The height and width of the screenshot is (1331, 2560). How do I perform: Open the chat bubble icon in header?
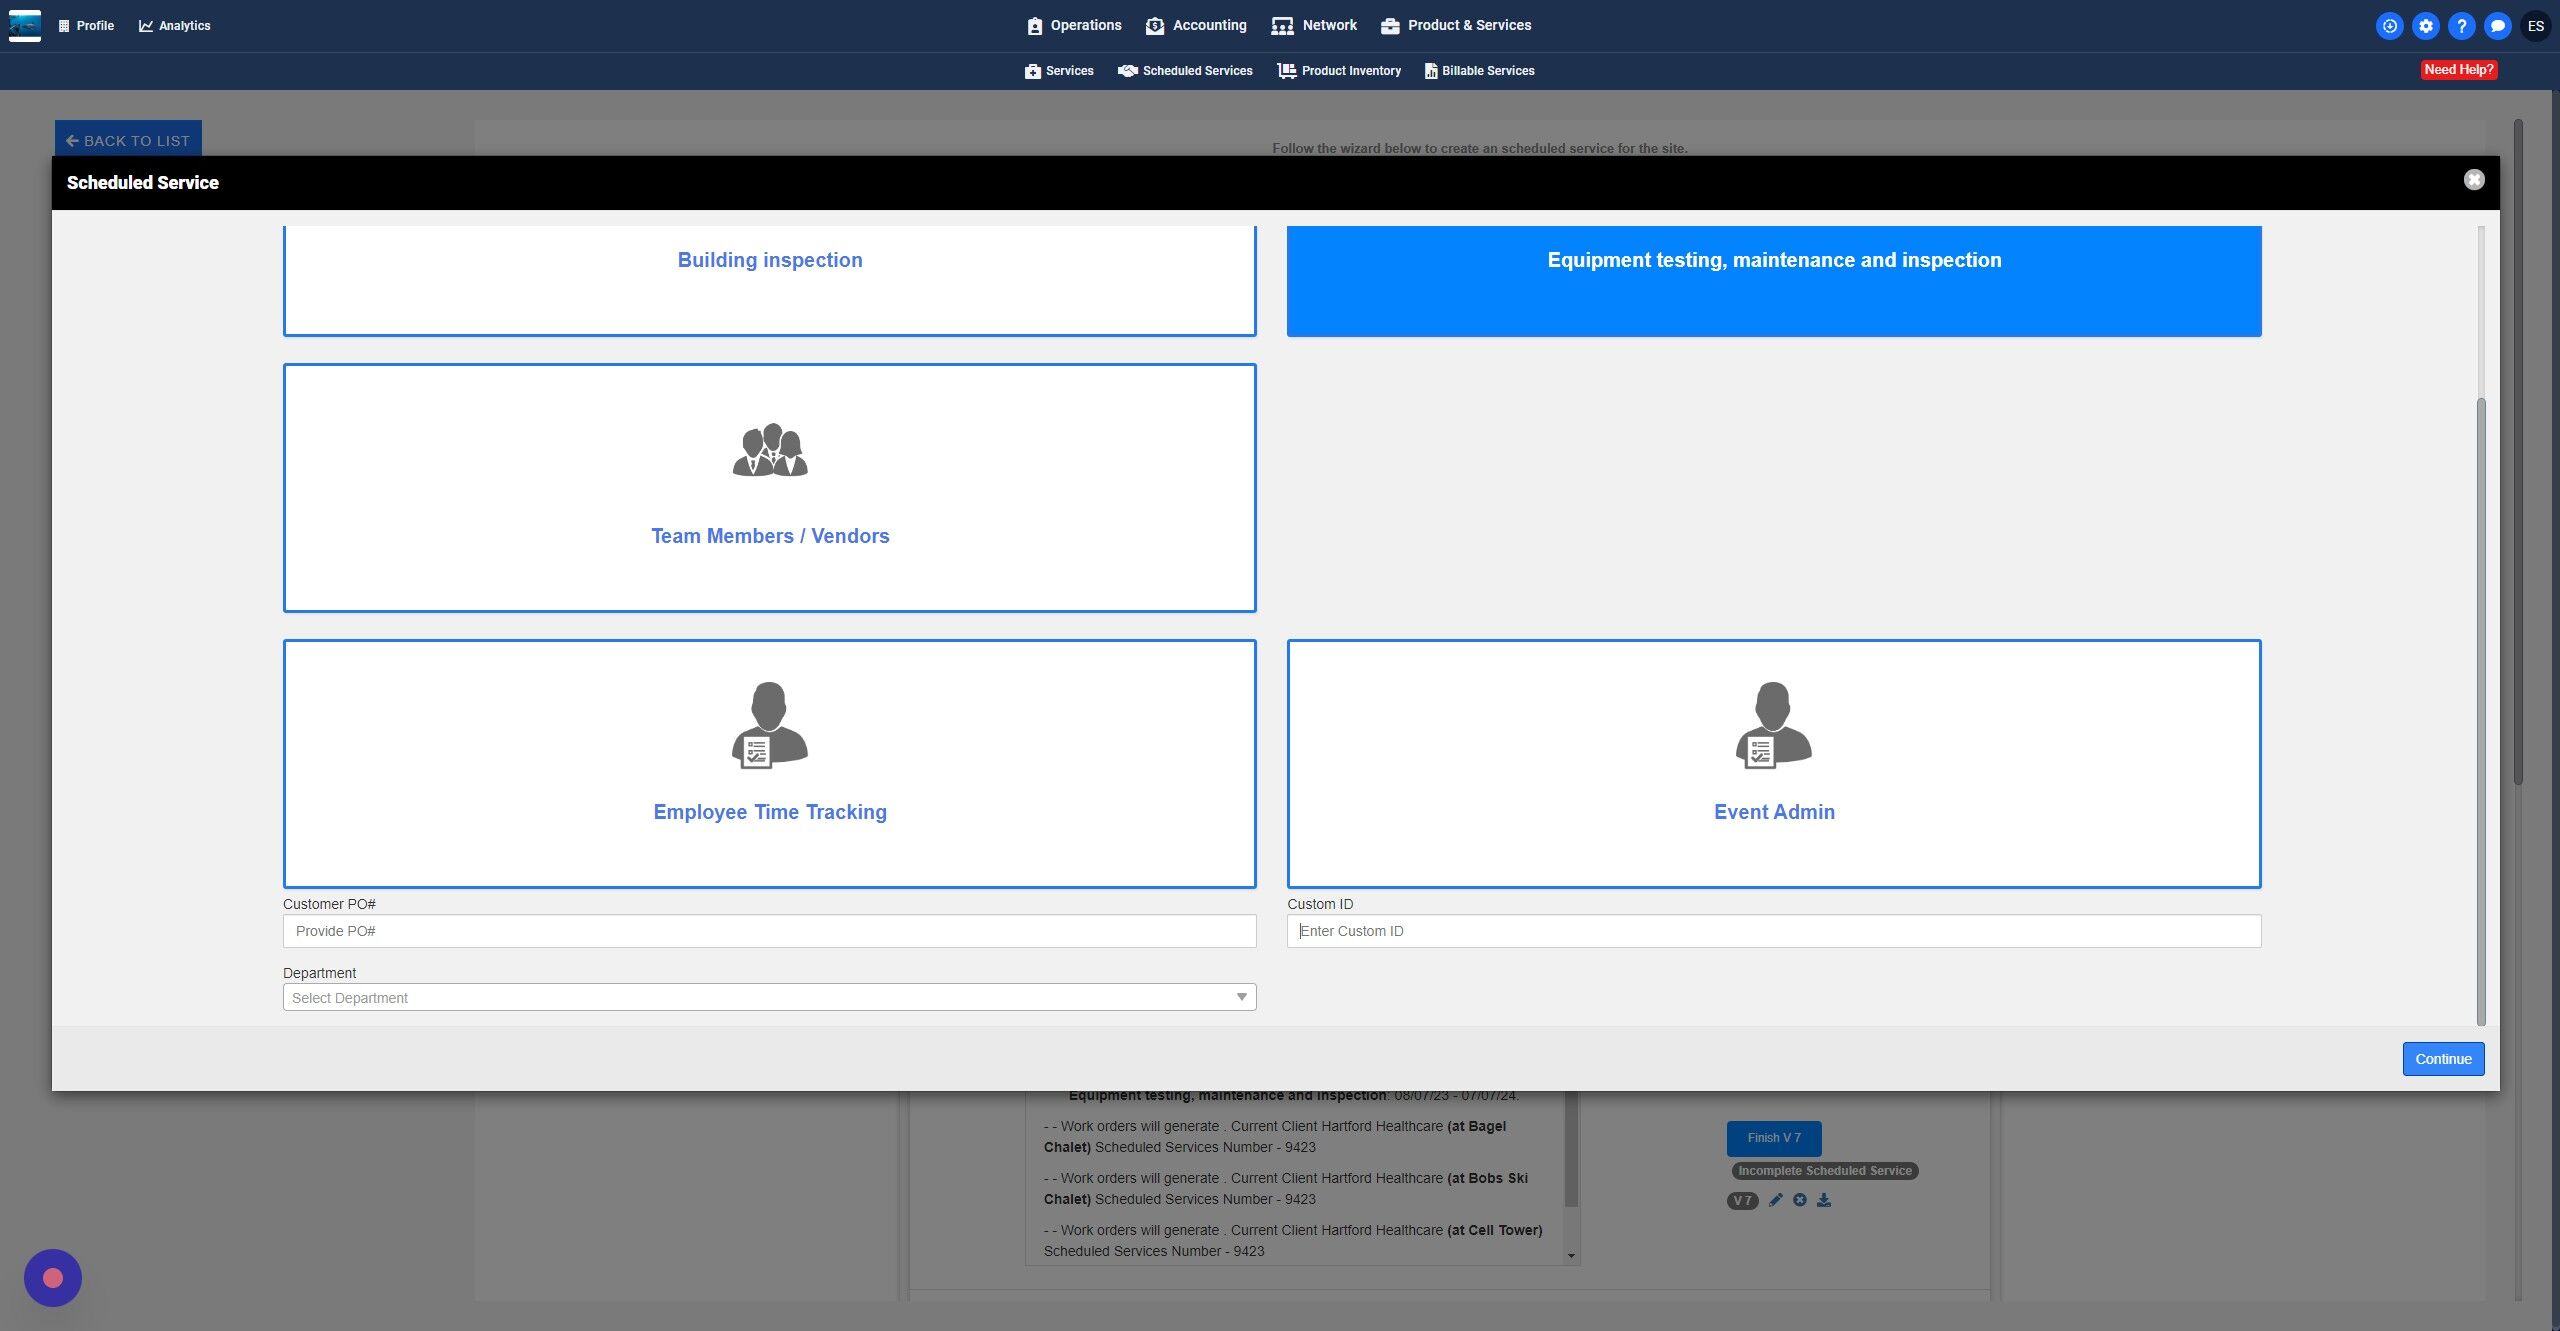(2497, 26)
